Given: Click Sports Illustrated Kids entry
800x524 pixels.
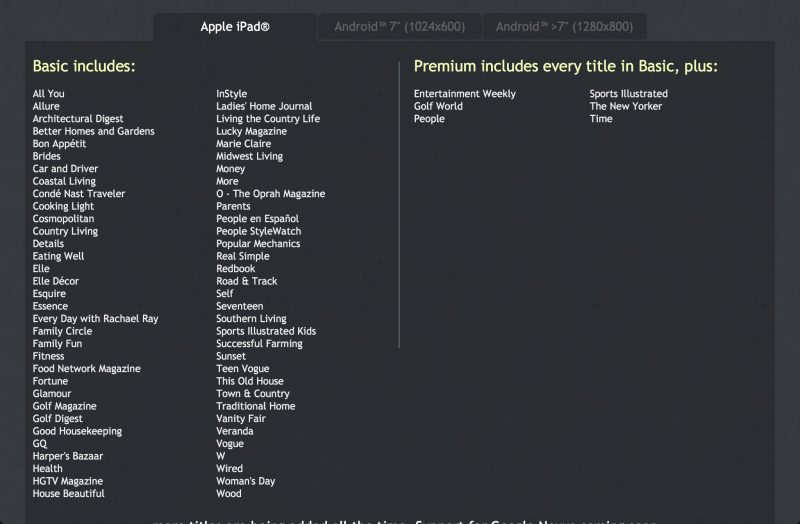Looking at the screenshot, I should (x=266, y=331).
